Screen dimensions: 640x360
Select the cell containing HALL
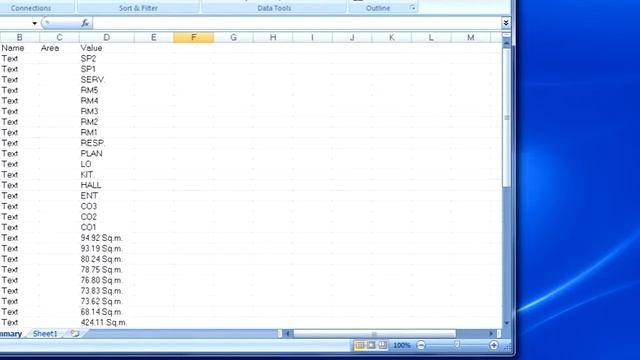pyautogui.click(x=107, y=185)
